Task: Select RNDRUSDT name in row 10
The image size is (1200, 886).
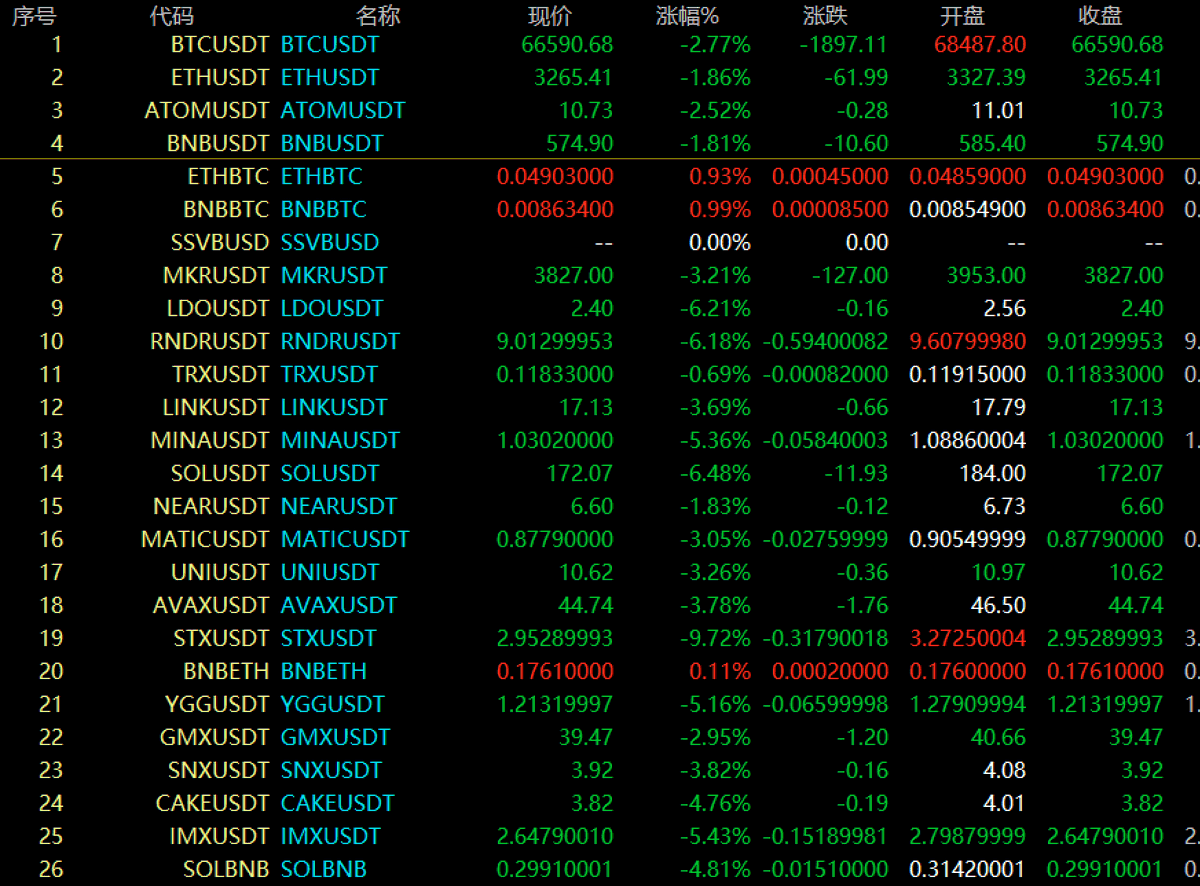Action: pyautogui.click(x=340, y=341)
